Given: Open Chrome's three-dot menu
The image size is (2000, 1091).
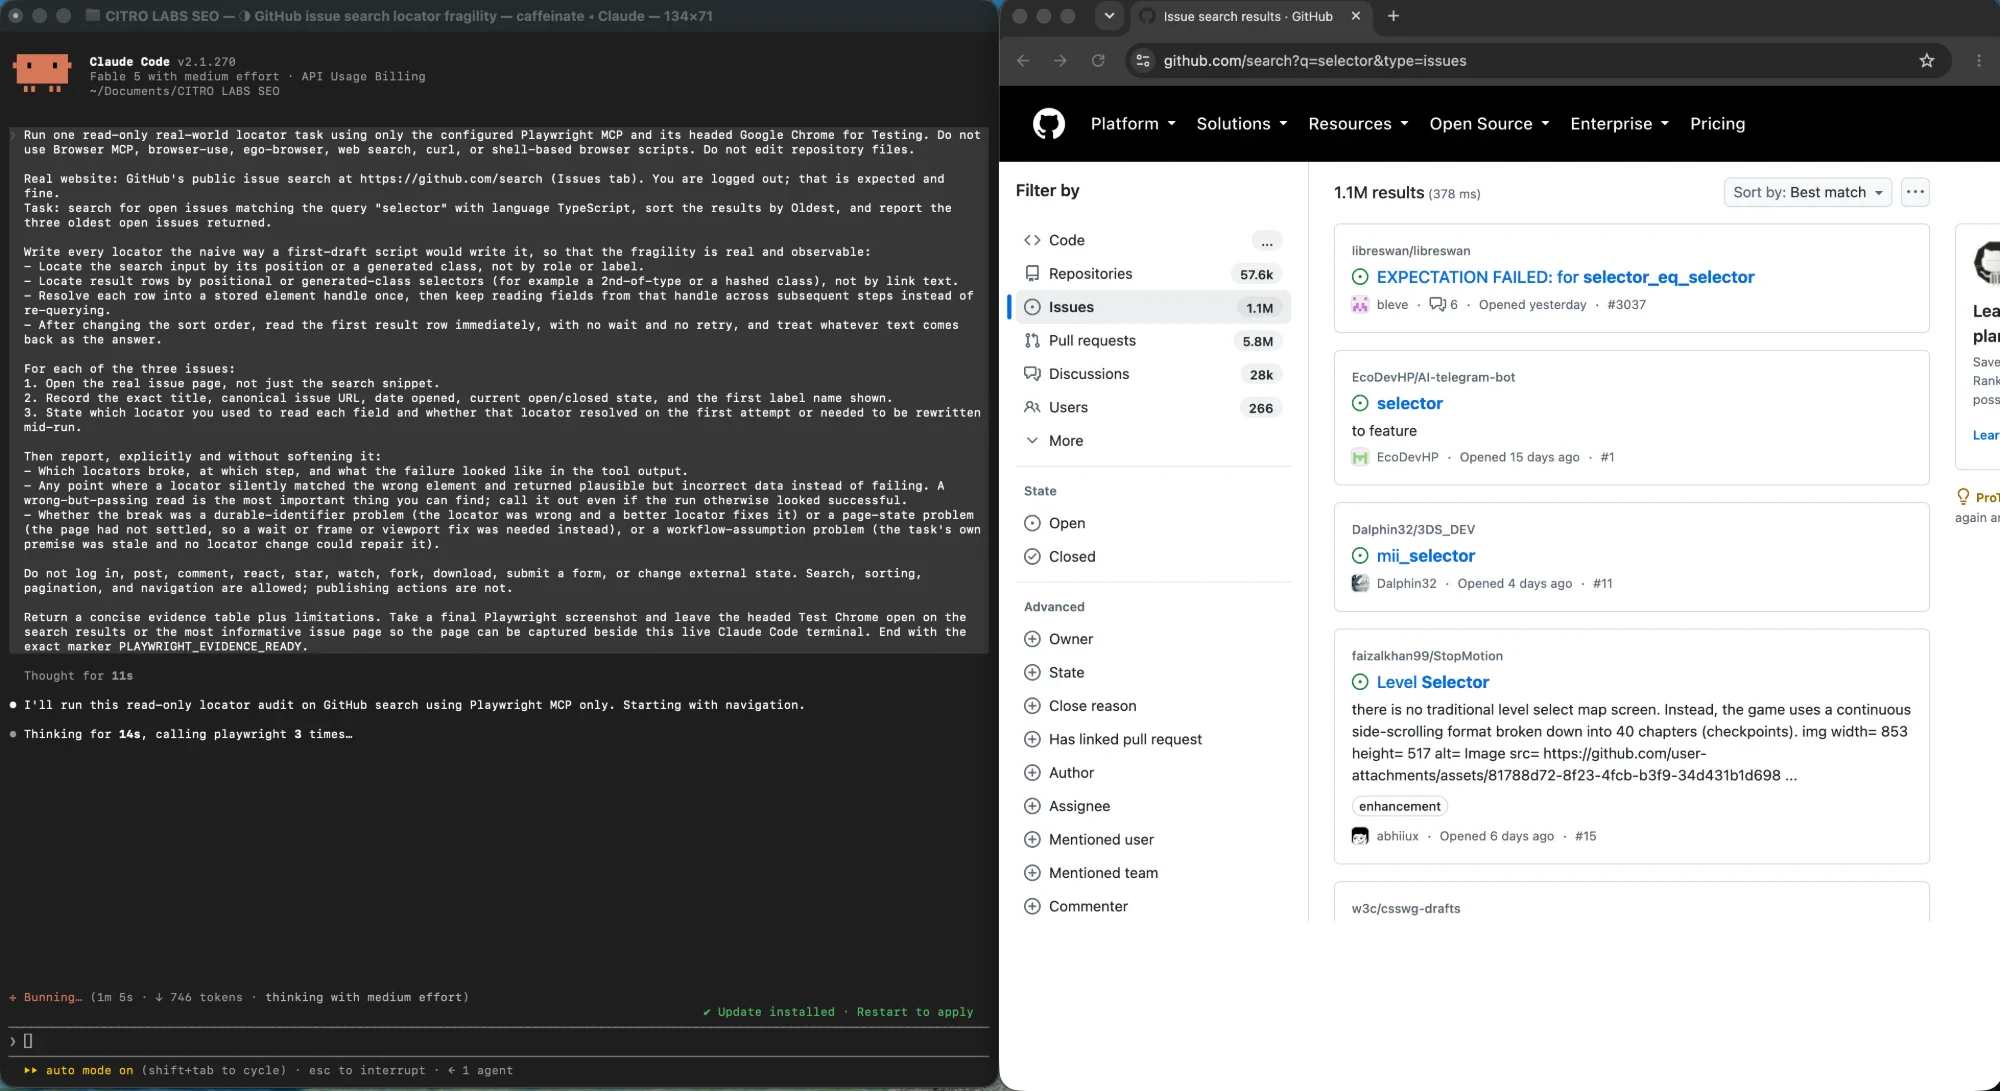Looking at the screenshot, I should [1979, 61].
